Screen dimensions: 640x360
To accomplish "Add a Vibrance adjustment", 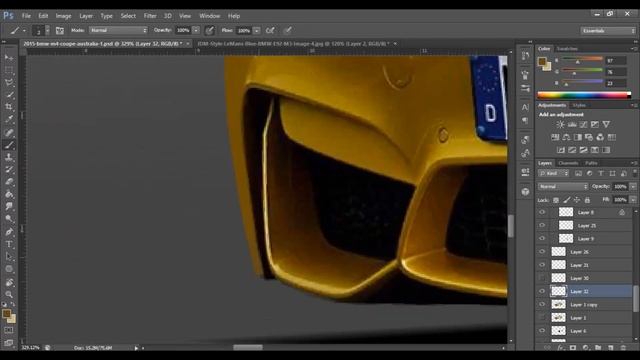I will tap(607, 124).
